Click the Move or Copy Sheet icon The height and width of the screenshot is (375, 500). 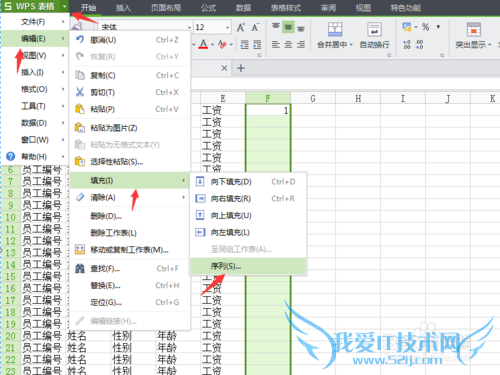pyautogui.click(x=80, y=249)
